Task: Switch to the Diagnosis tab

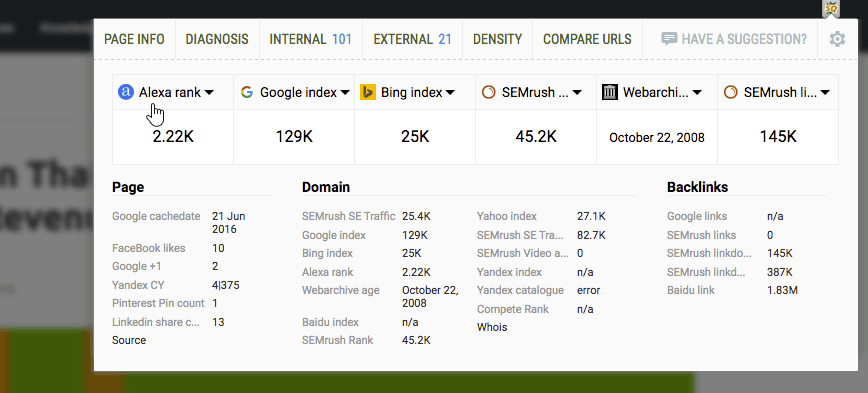Action: point(217,39)
